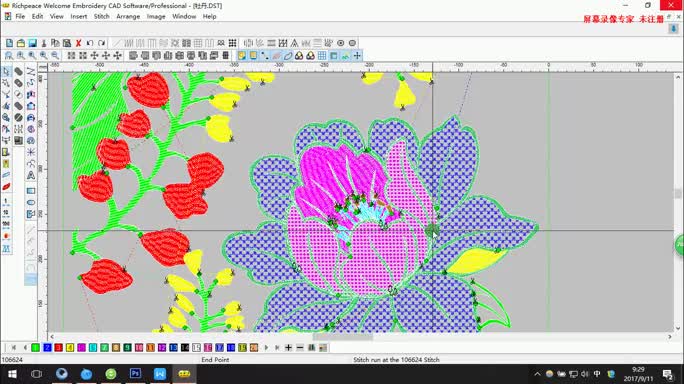This screenshot has width=684, height=384.
Task: Open the Image menu
Action: point(156,16)
